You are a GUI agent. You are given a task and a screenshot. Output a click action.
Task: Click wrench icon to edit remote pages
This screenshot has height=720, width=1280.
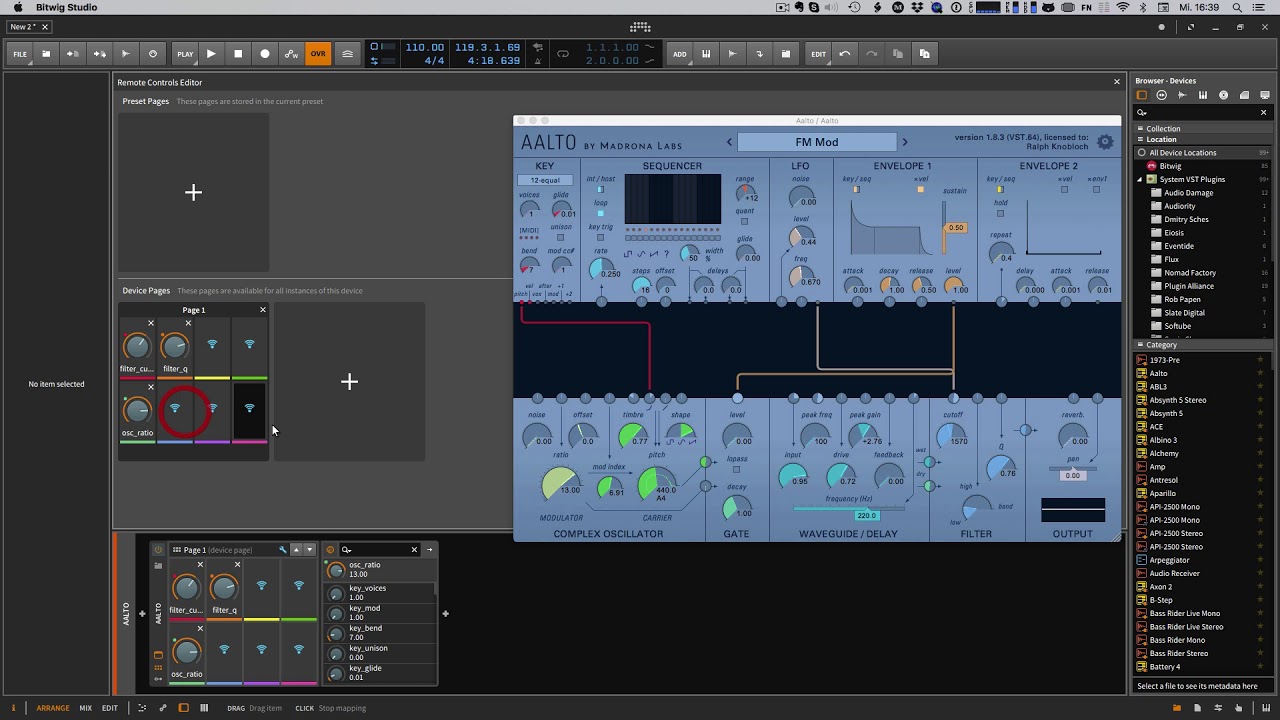pos(283,550)
